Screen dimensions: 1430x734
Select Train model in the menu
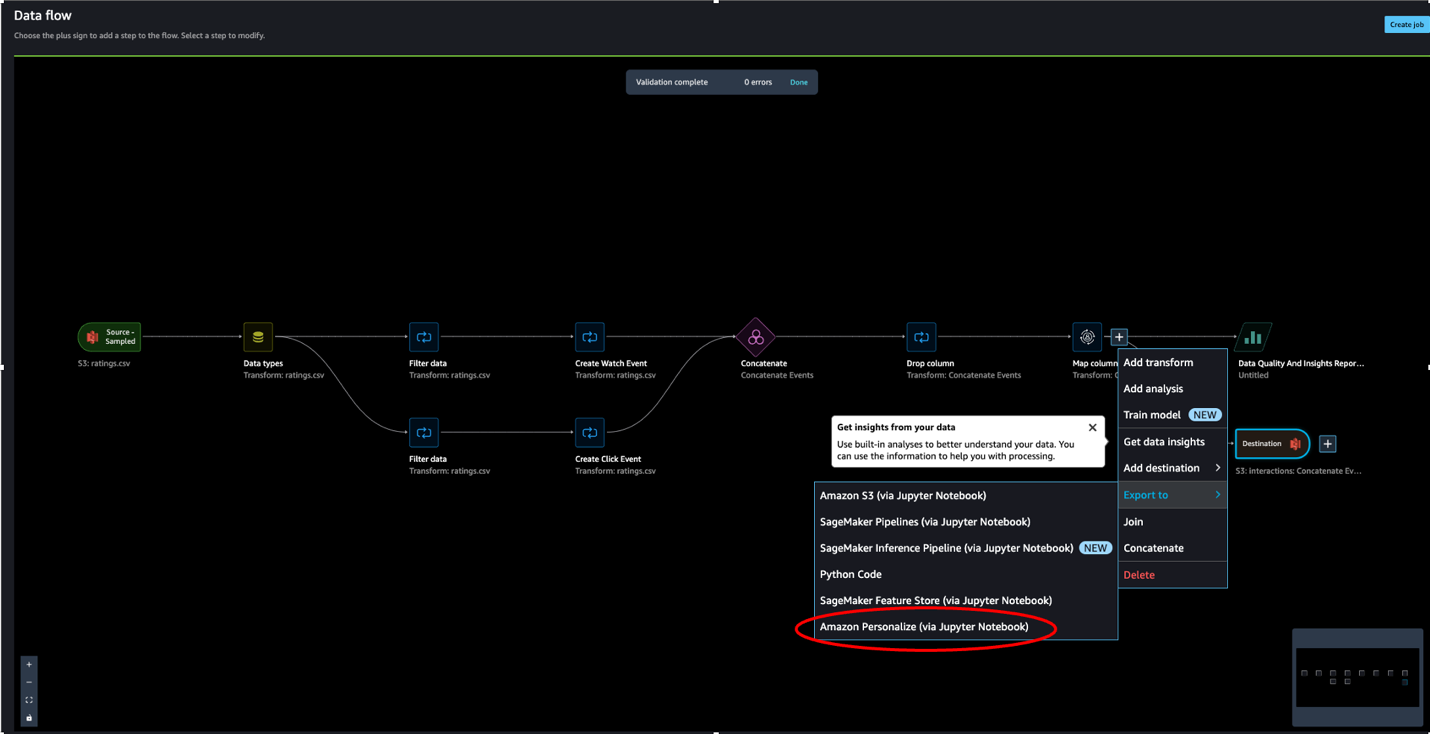tap(1172, 415)
